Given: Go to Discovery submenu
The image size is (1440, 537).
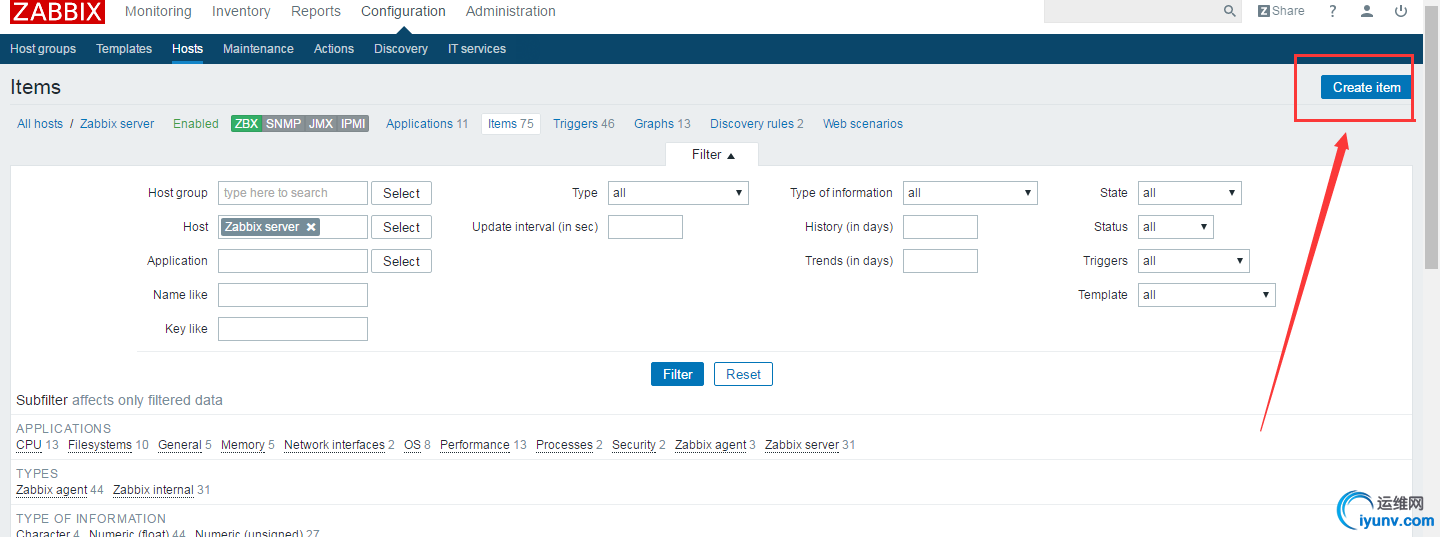Looking at the screenshot, I should click(x=401, y=49).
